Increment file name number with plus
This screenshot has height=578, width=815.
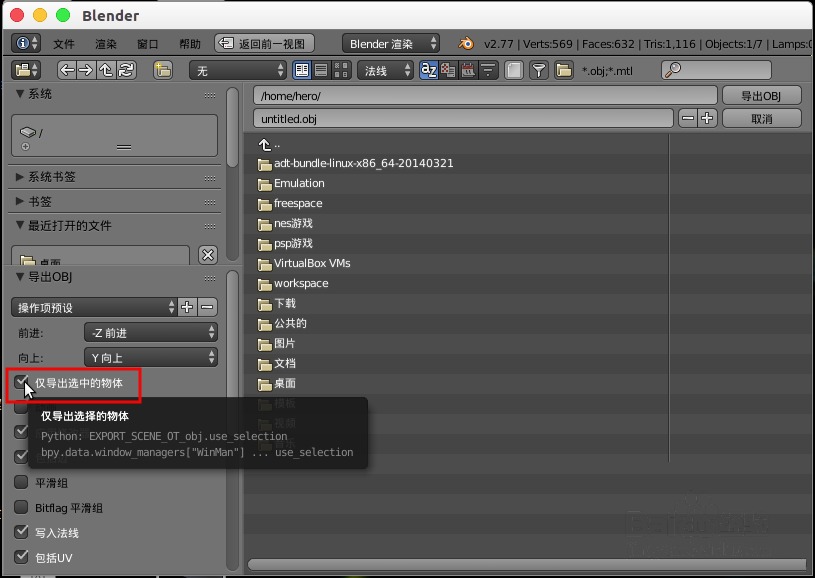pos(707,118)
